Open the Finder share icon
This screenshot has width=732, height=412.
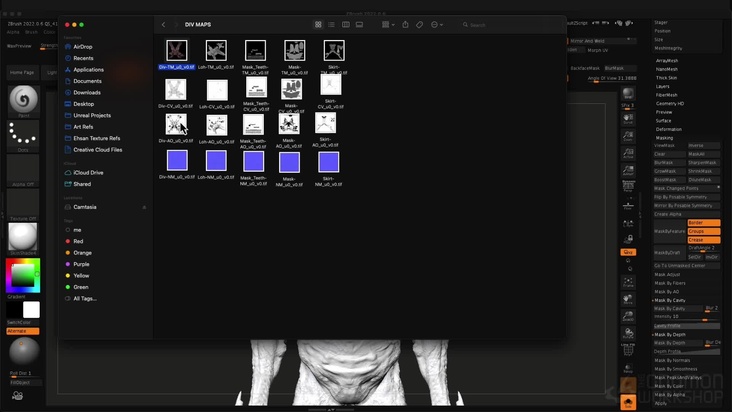[x=405, y=25]
